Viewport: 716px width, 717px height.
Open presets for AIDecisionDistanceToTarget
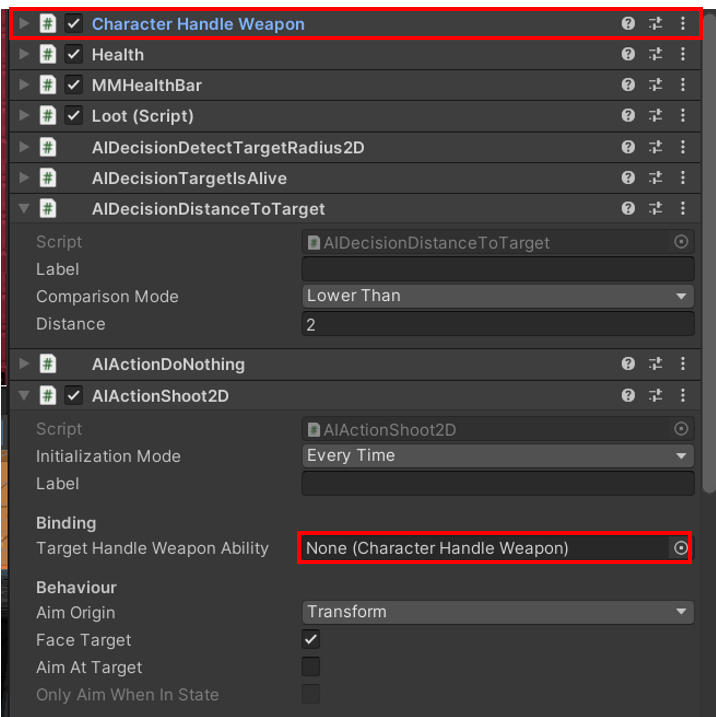coord(656,209)
